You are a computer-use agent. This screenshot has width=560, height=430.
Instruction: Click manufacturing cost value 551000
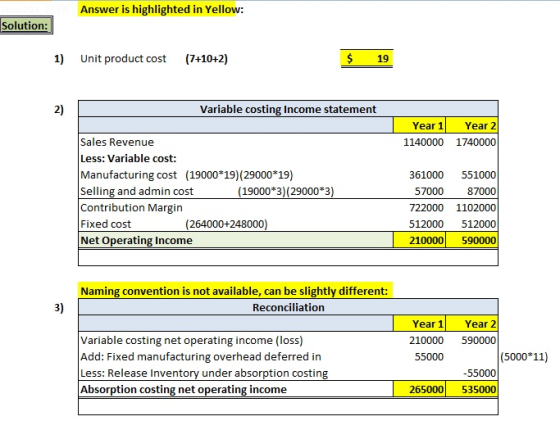point(479,175)
